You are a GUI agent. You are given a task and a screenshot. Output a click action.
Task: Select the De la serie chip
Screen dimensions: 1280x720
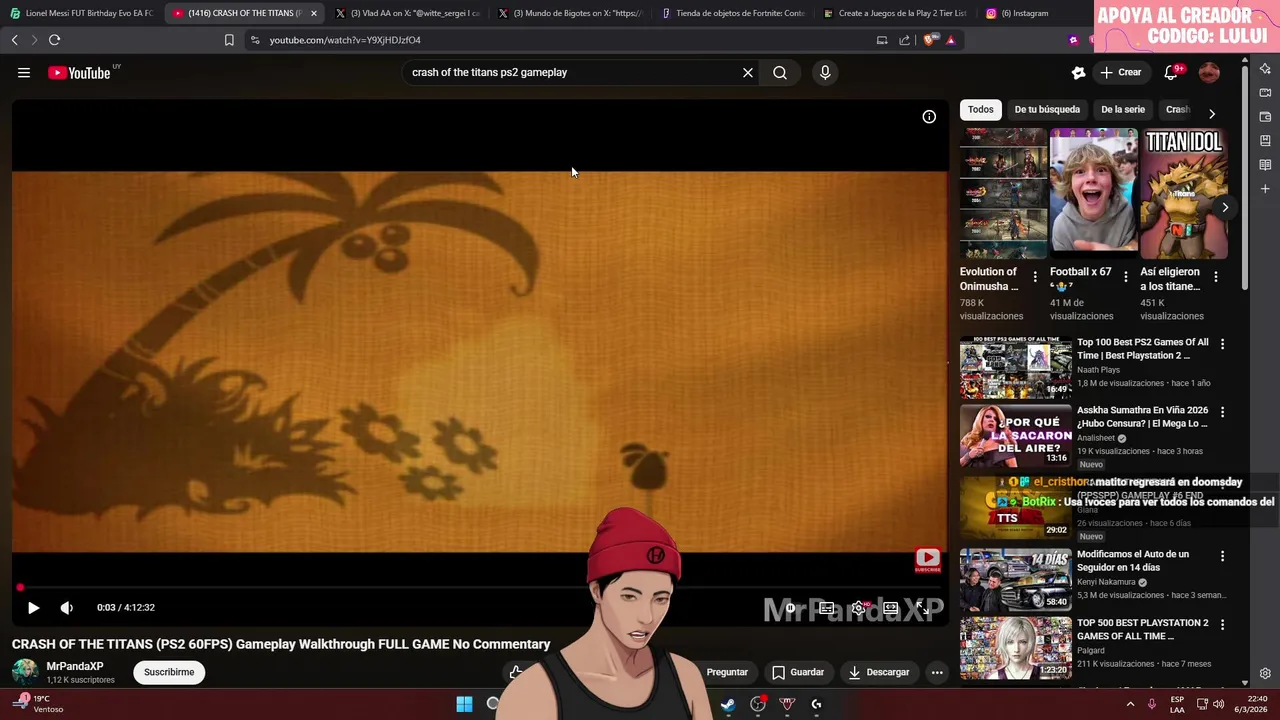pyautogui.click(x=1123, y=109)
